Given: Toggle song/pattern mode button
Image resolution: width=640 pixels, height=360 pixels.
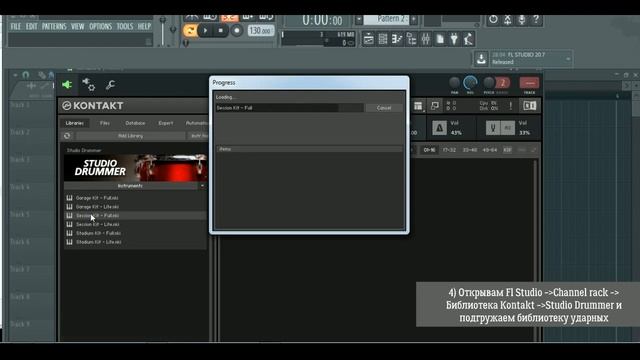Looking at the screenshot, I should [x=190, y=31].
